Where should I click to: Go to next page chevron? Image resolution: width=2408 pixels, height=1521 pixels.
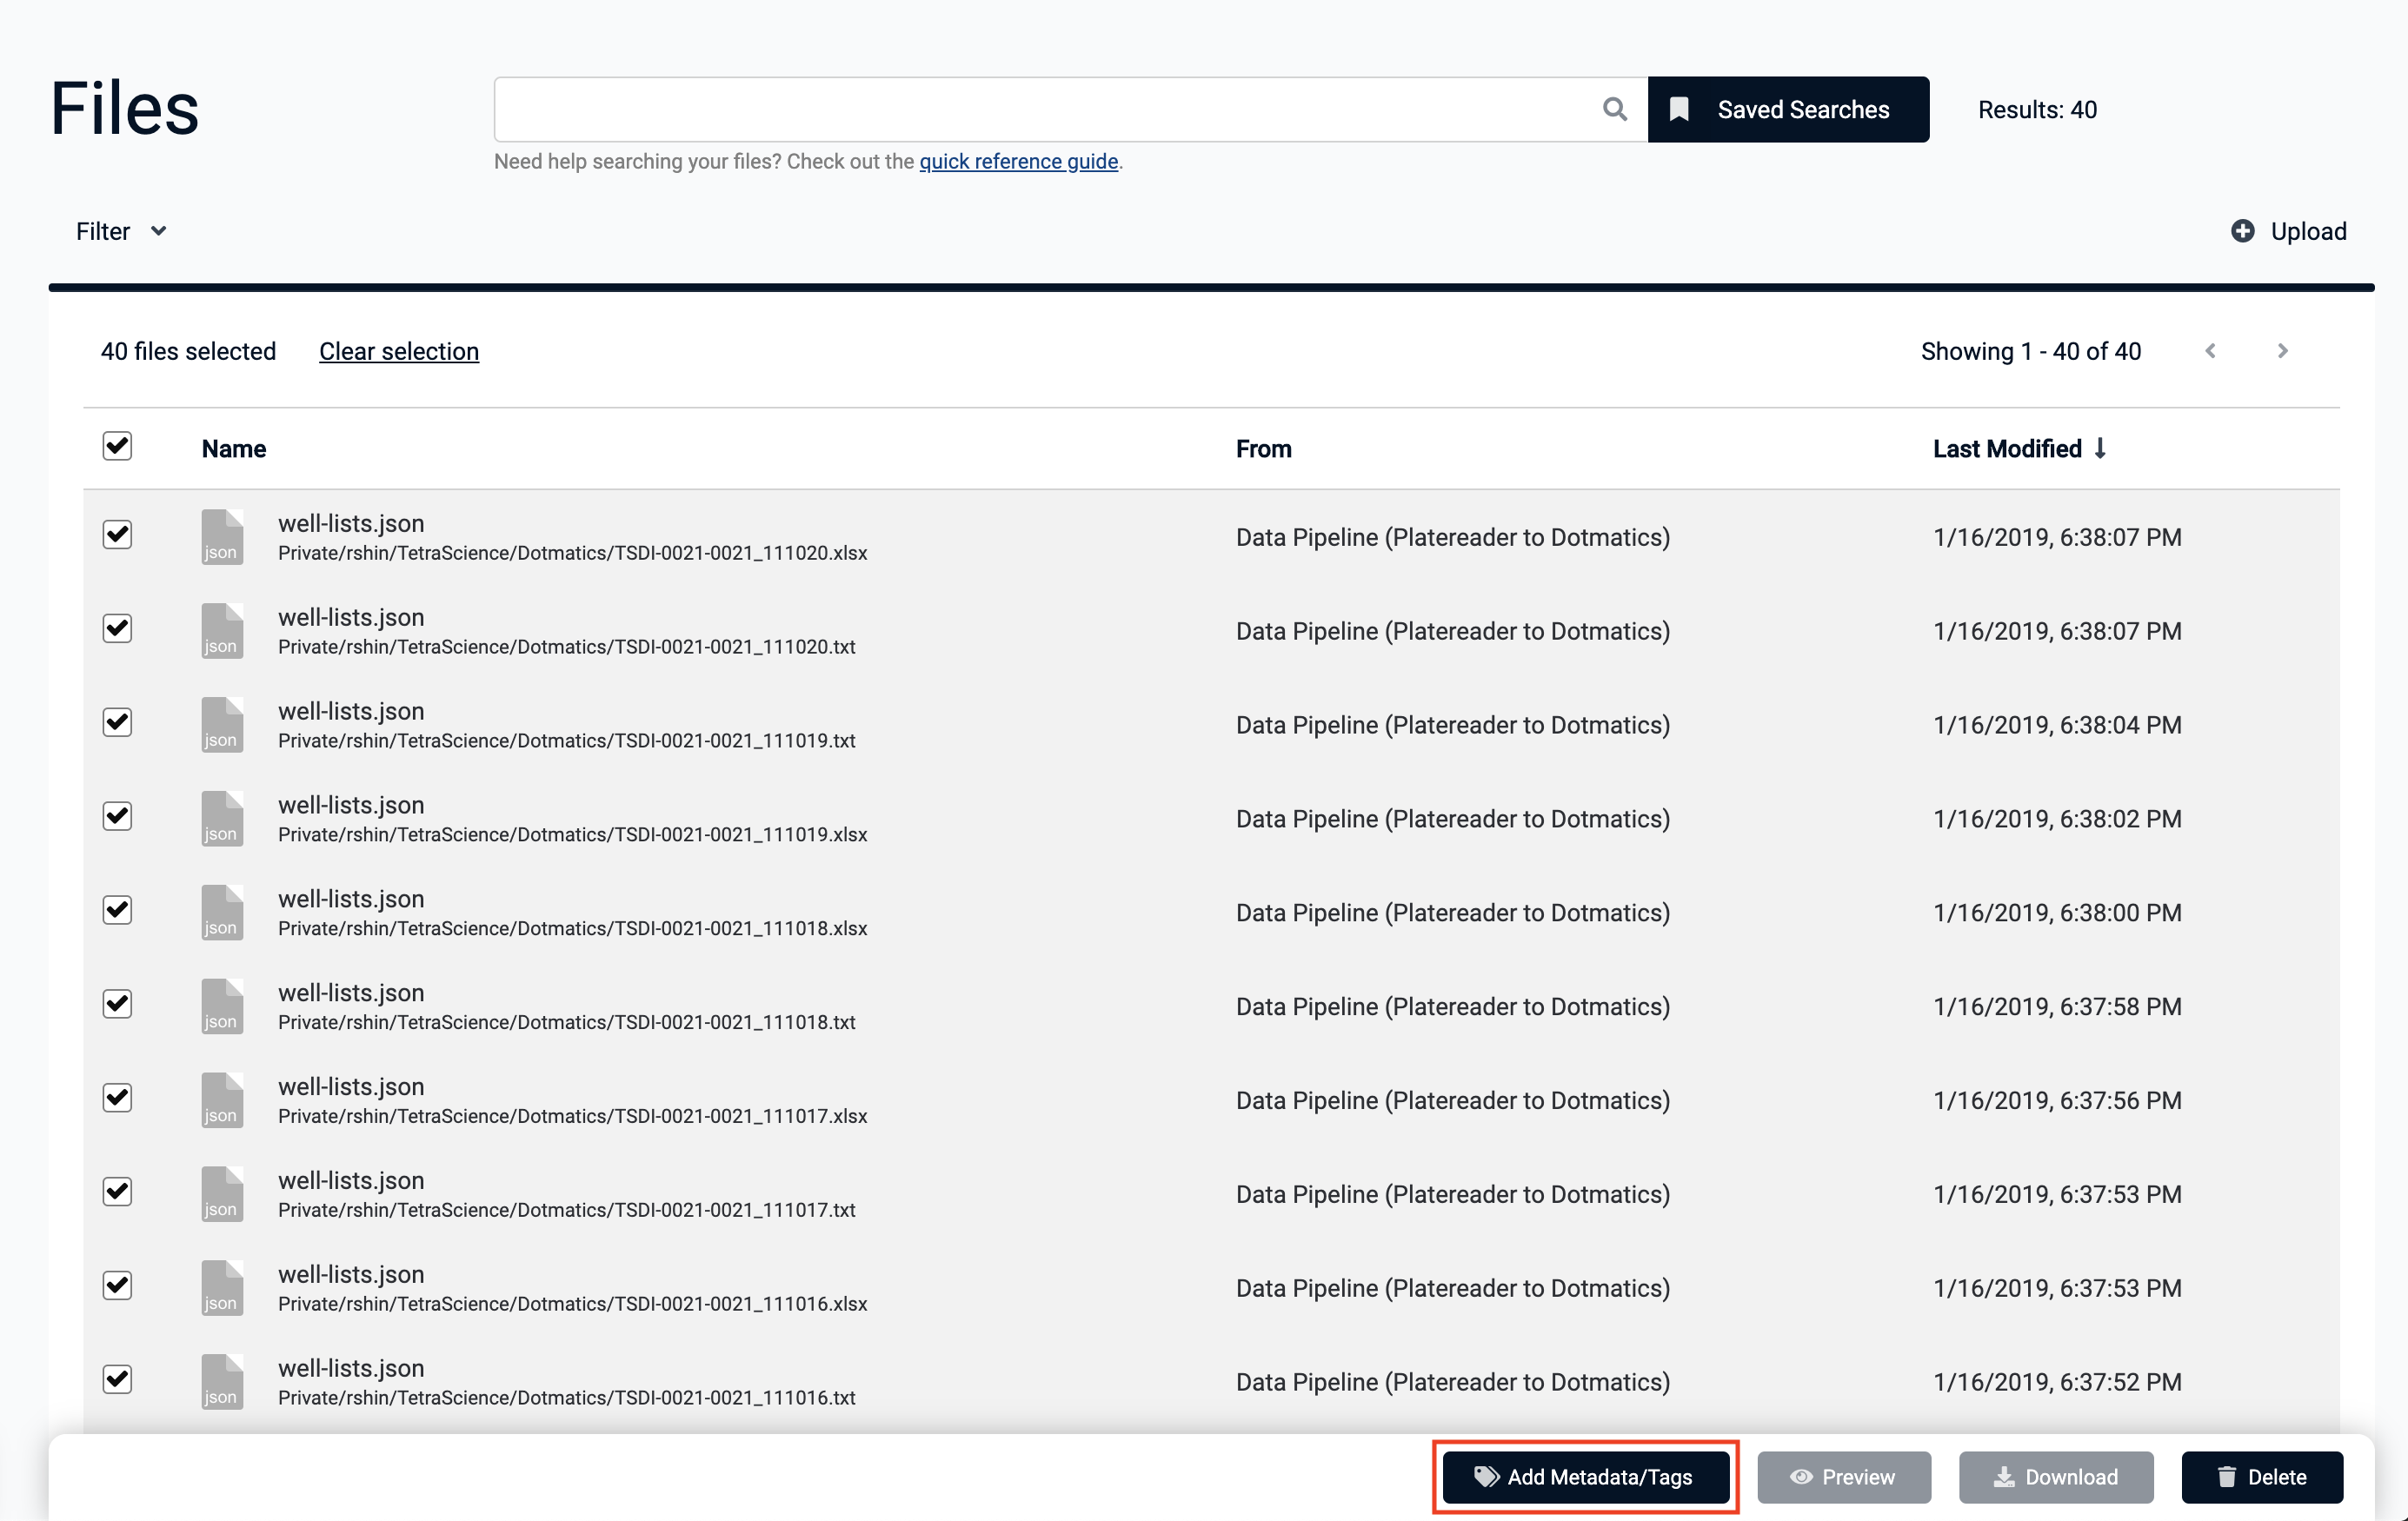pos(2282,351)
